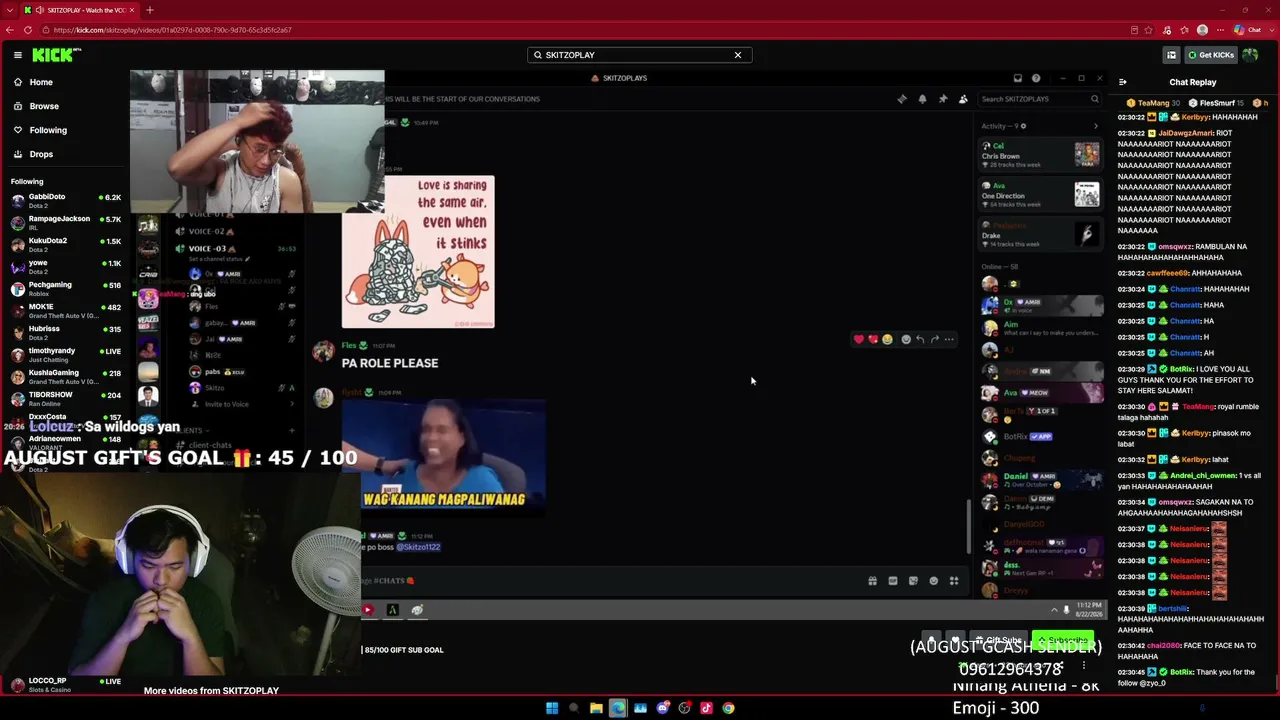The image size is (1280, 720).
Task: Open Copilot Chat in the browser toolbar
Action: click(1249, 30)
